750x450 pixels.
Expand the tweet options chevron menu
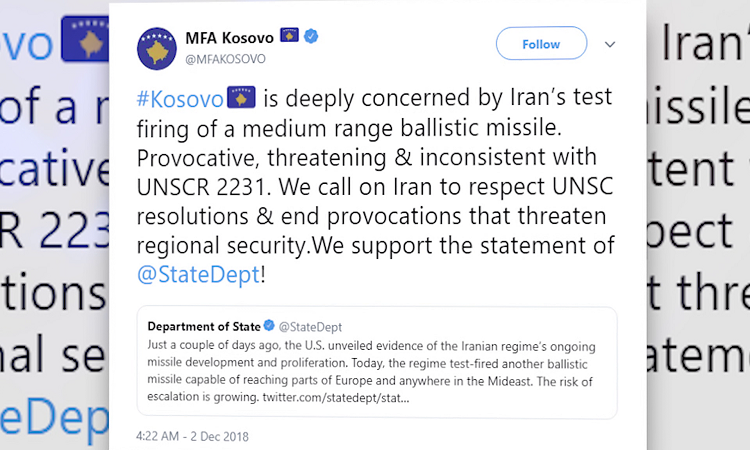pyautogui.click(x=610, y=44)
